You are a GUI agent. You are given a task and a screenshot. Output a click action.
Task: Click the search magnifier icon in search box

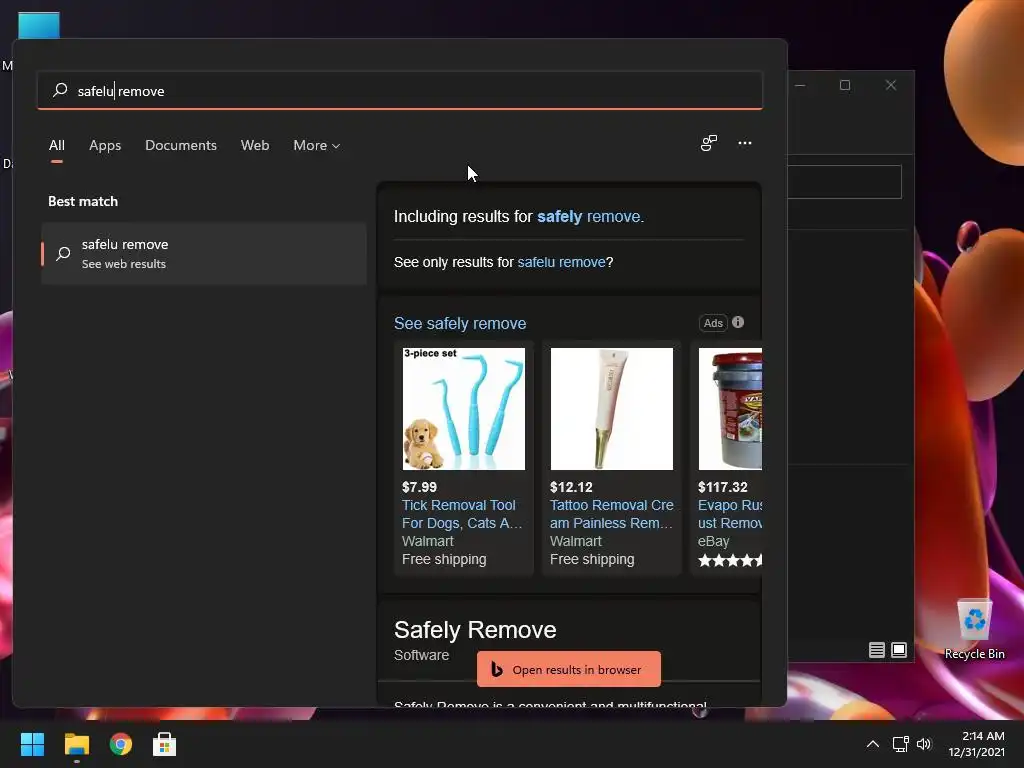60,90
